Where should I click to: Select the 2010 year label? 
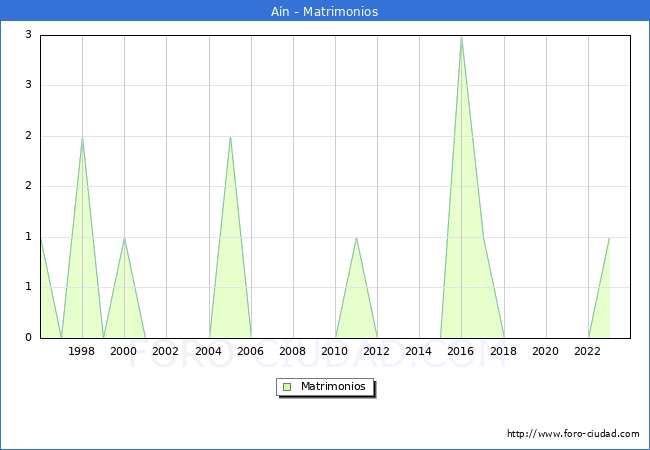[x=335, y=351]
